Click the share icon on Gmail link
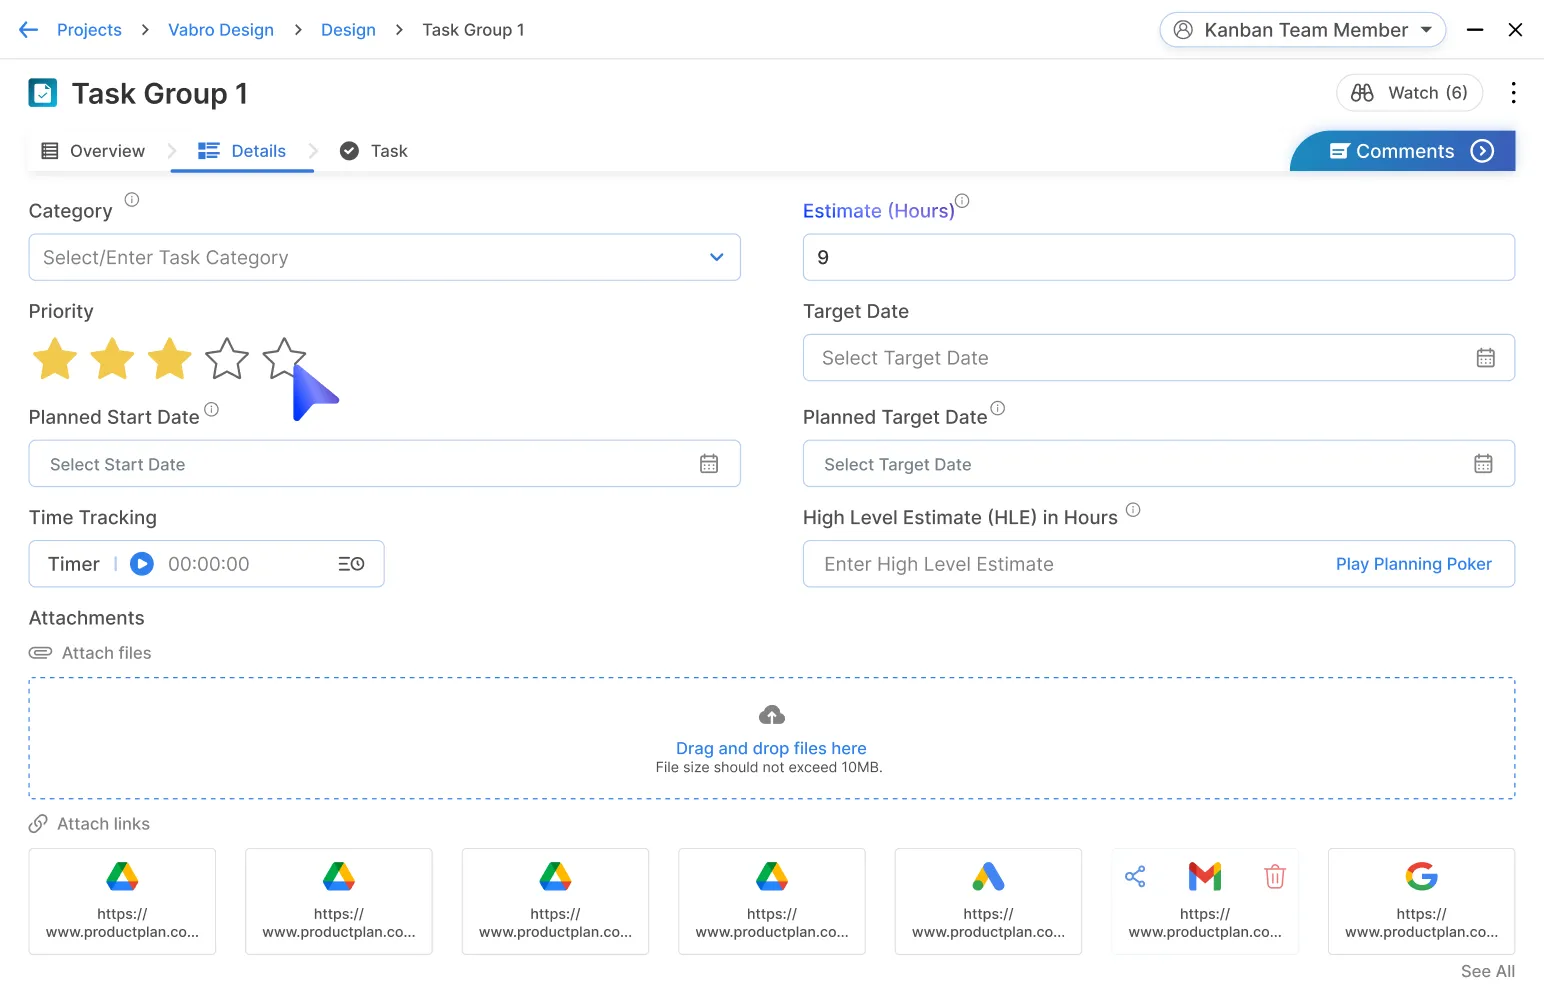Screen dimensions: 1544x993 point(1135,877)
